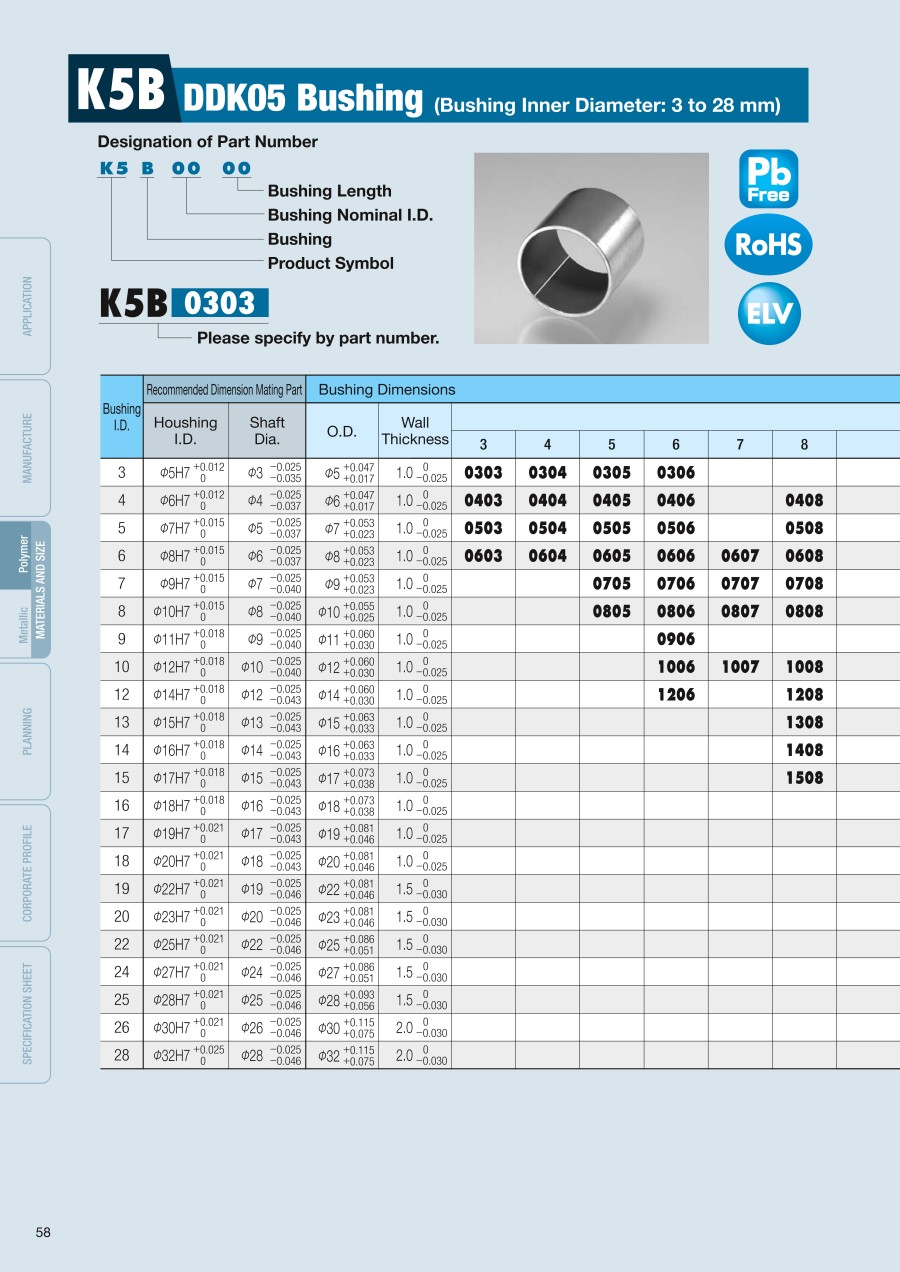Switch to the MANUFACTURE side tab
Viewport: 900px width, 1272px height.
pyautogui.click(x=27, y=448)
